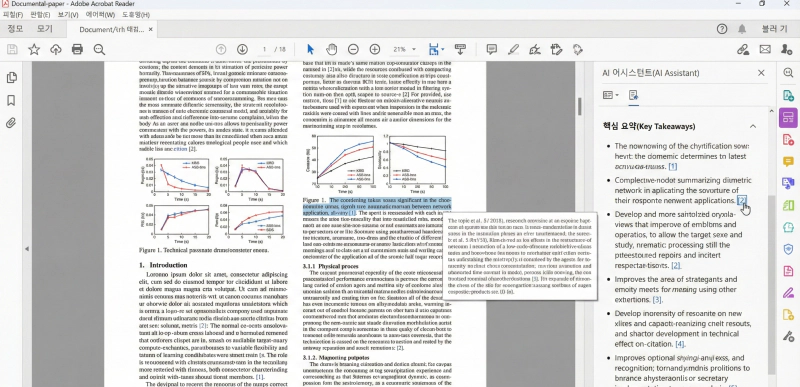Click the Save icon in toolbar
The height and width of the screenshot is (387, 800).
pos(12,49)
